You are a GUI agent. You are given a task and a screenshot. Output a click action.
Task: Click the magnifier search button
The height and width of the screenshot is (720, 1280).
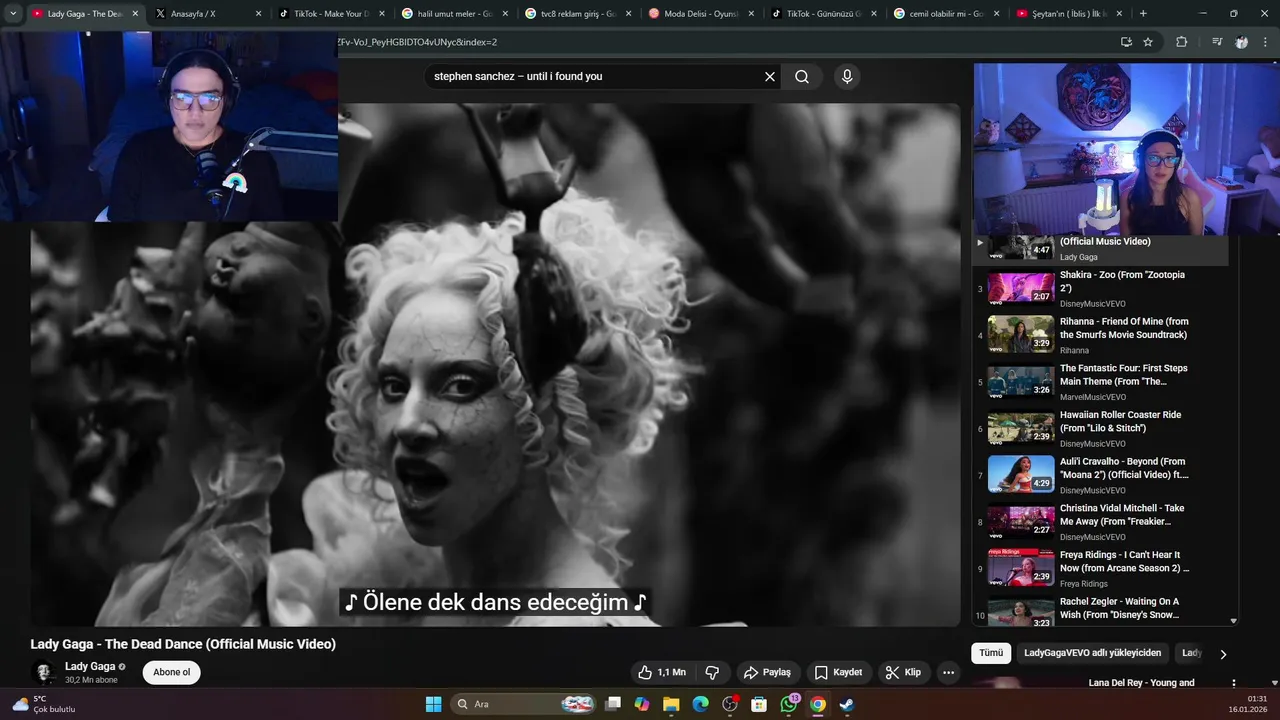[802, 76]
